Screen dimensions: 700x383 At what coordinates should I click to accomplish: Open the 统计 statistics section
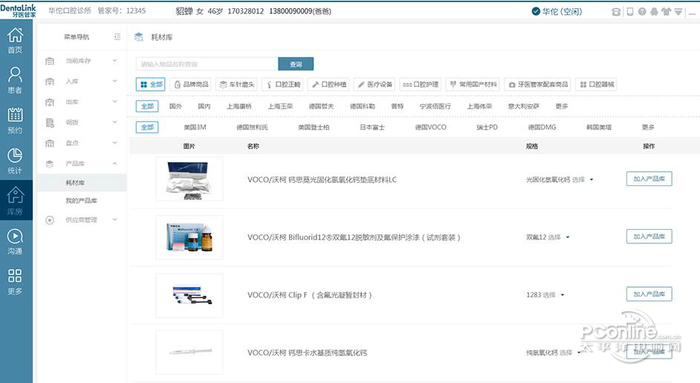15,161
